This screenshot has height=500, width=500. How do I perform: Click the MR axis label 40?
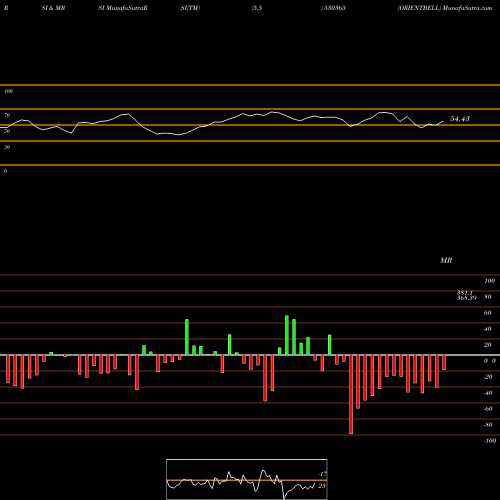click(488, 329)
